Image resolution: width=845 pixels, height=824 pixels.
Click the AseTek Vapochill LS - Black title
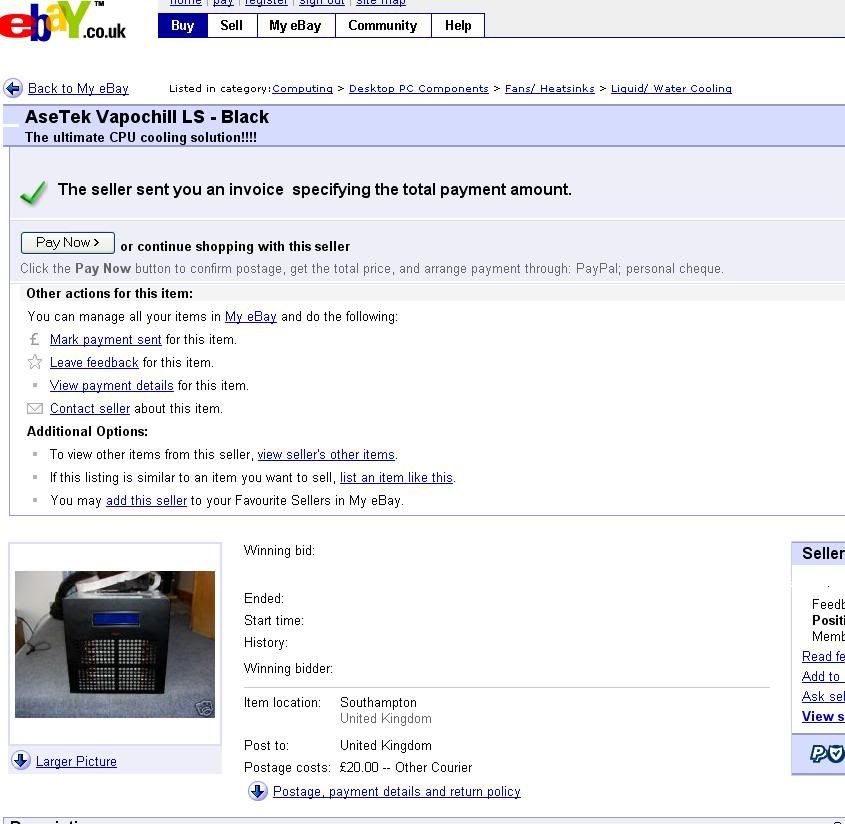147,117
